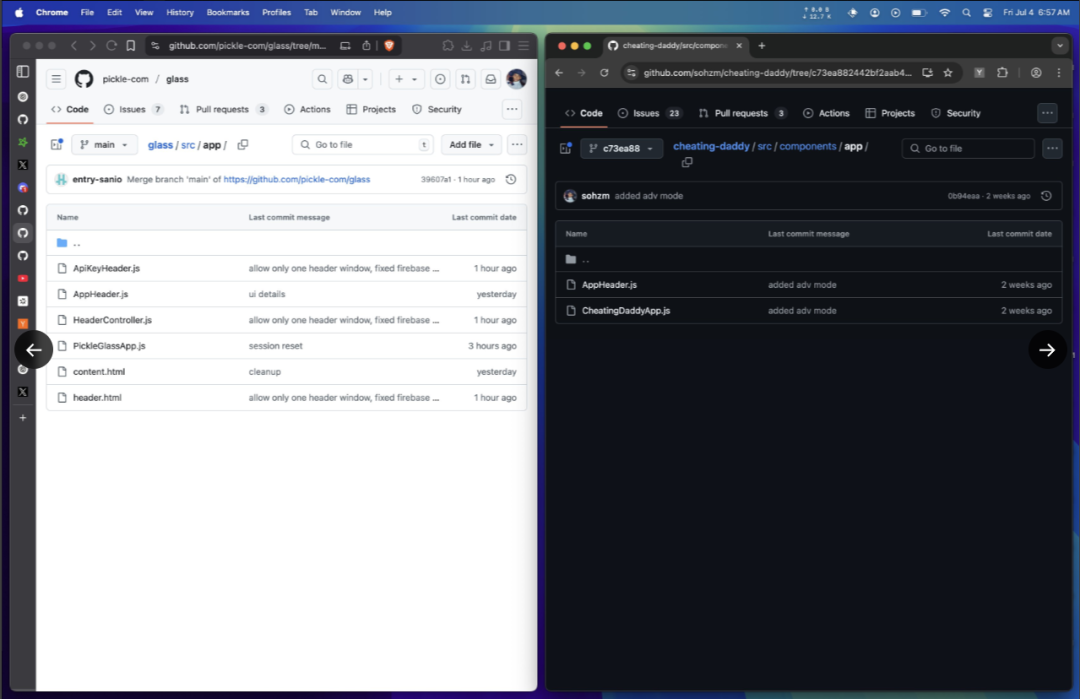
Task: Expand Copilot dropdown arrow in glass header
Action: coord(366,79)
